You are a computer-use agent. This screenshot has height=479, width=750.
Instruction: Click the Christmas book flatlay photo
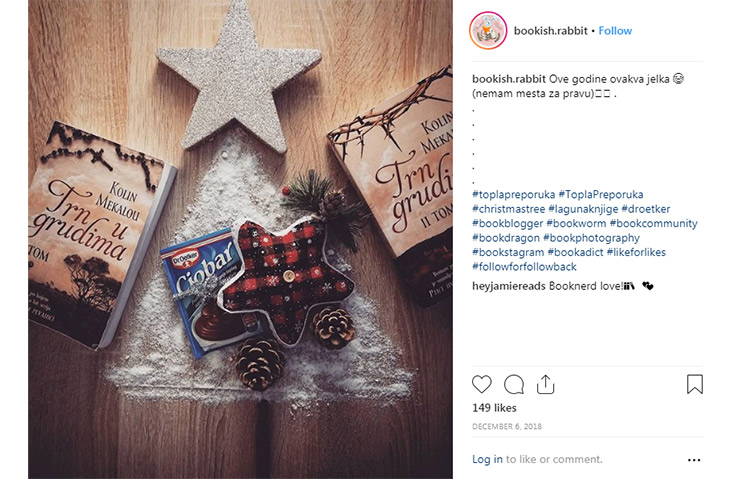pyautogui.click(x=240, y=239)
